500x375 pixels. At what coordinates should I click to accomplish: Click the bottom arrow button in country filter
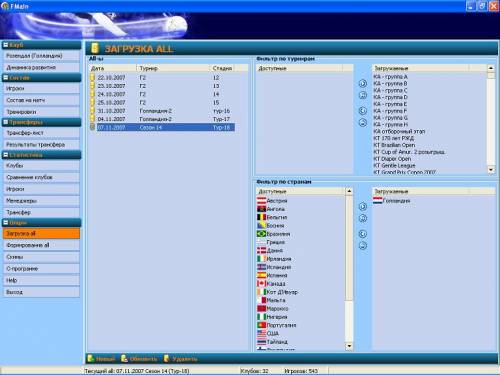tap(363, 246)
